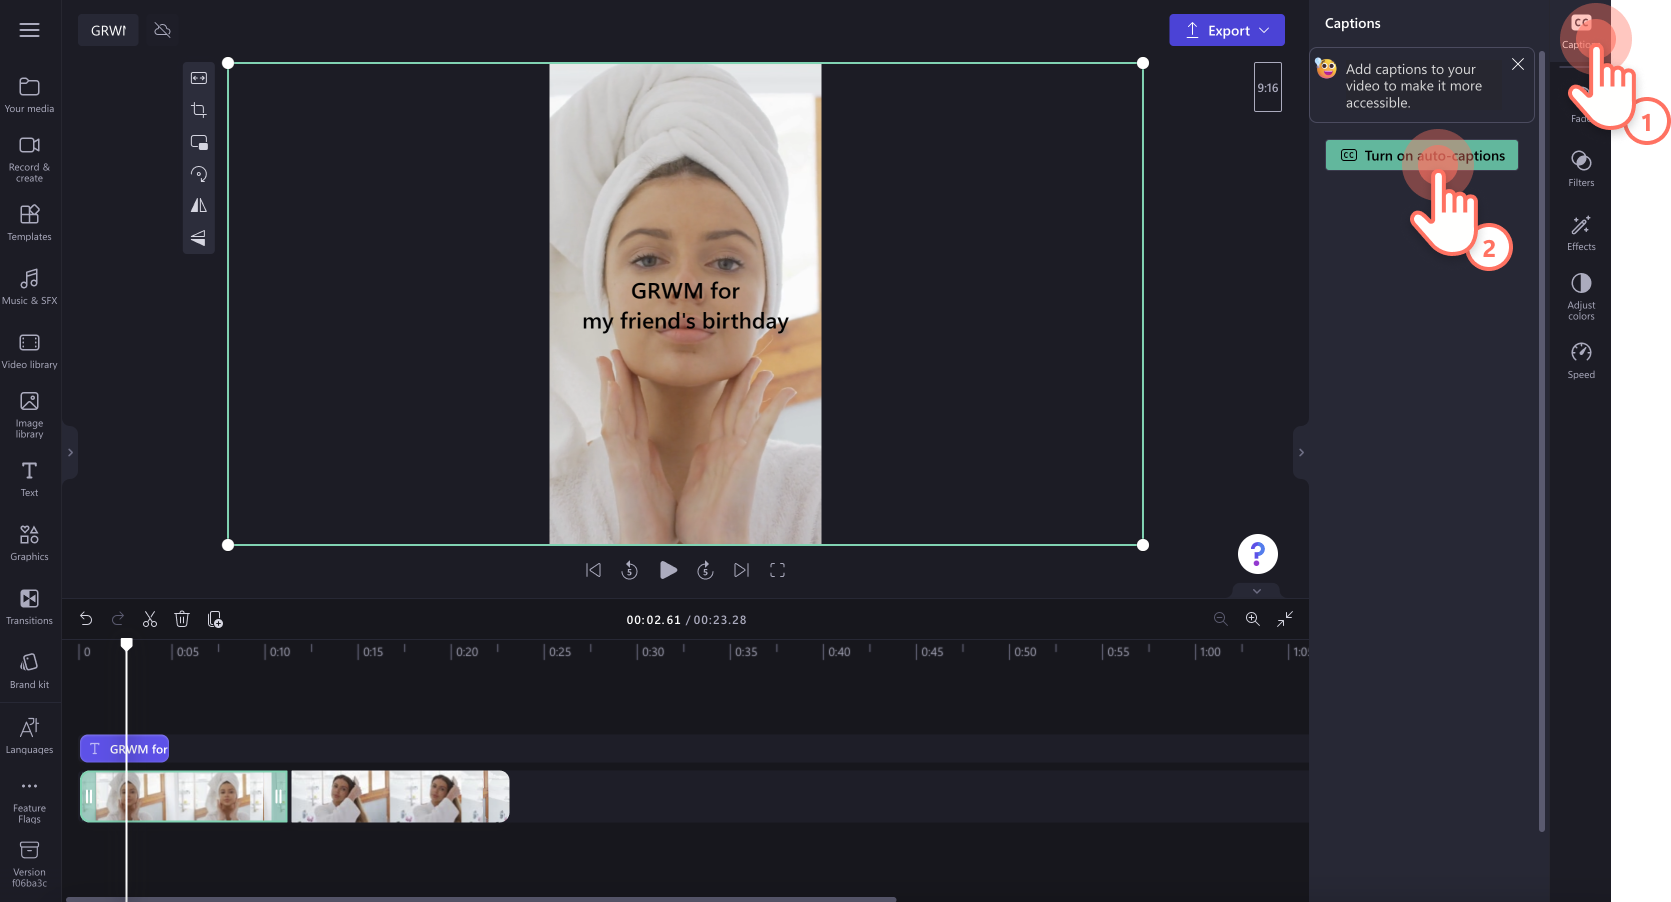Click the 0:30 mark on timeline ruler
The image size is (1671, 902).
coord(652,652)
